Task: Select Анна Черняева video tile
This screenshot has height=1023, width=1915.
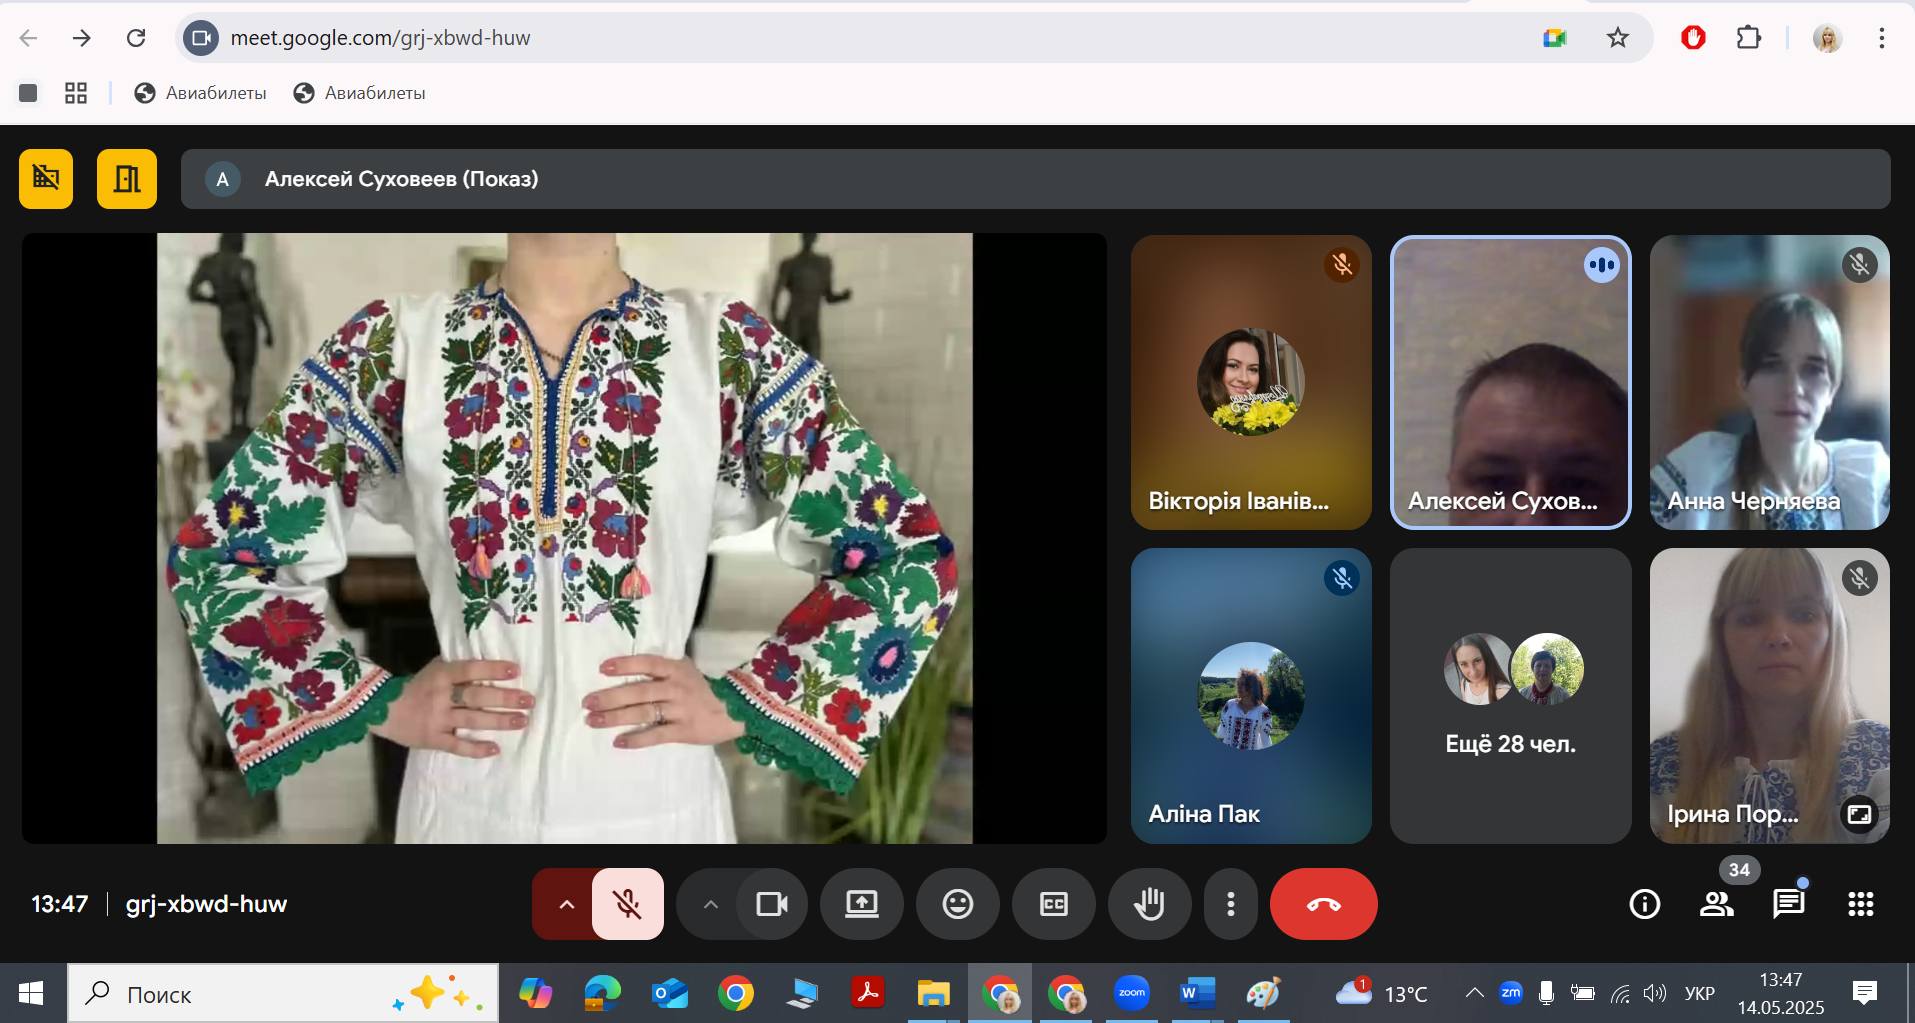Action: (x=1769, y=382)
